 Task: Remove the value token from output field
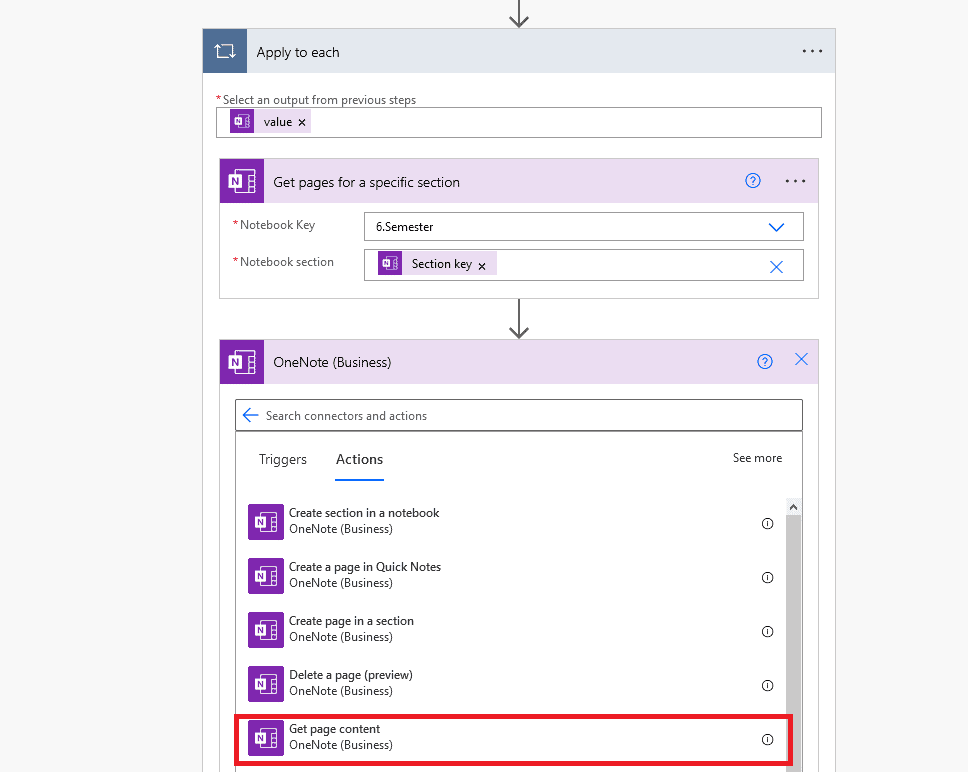pyautogui.click(x=302, y=122)
